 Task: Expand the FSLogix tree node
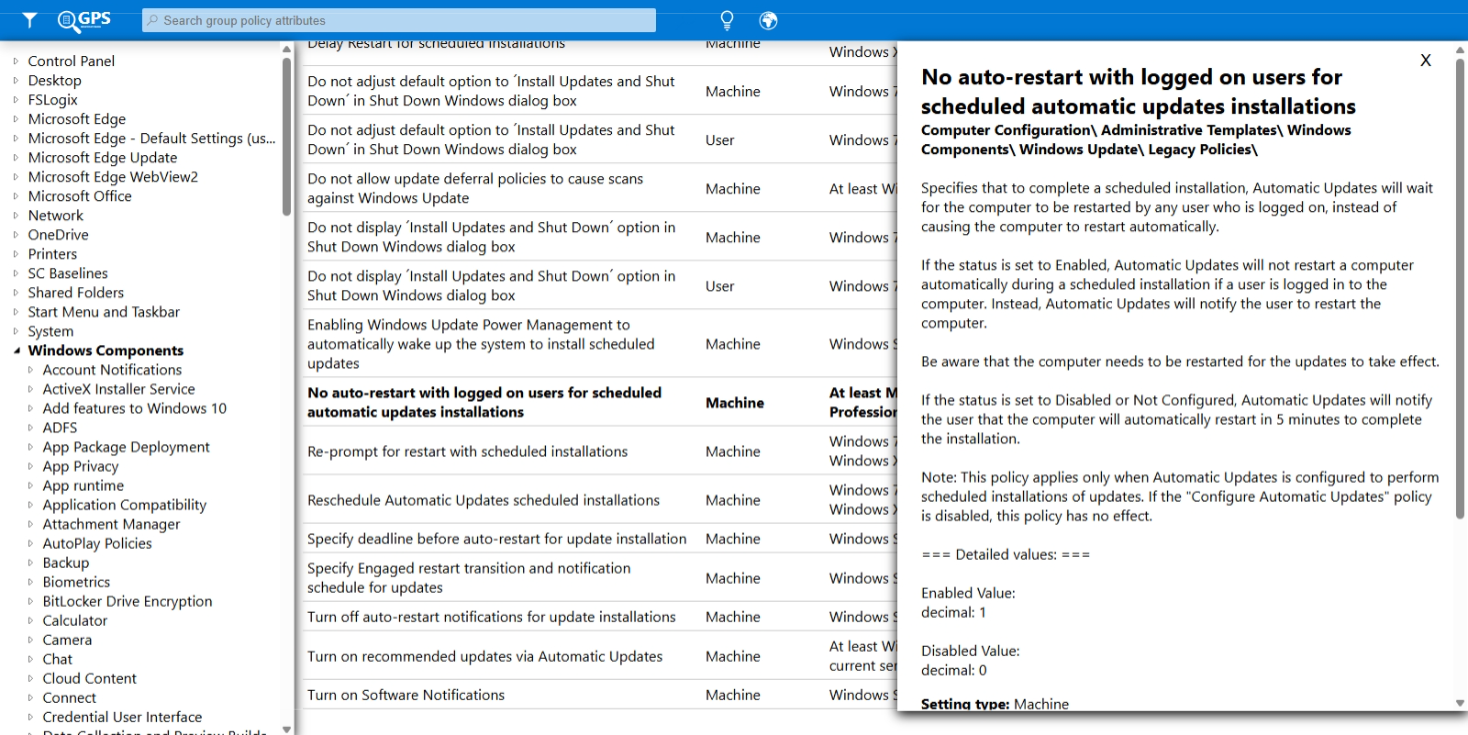tap(16, 100)
